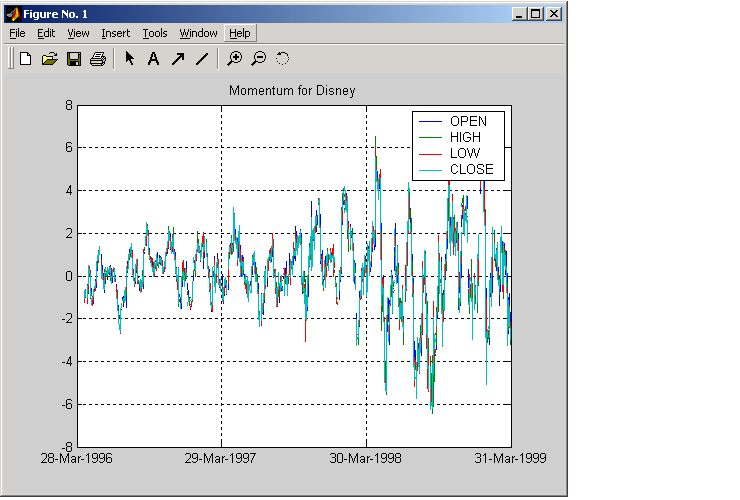Open the Help menu

[240, 33]
